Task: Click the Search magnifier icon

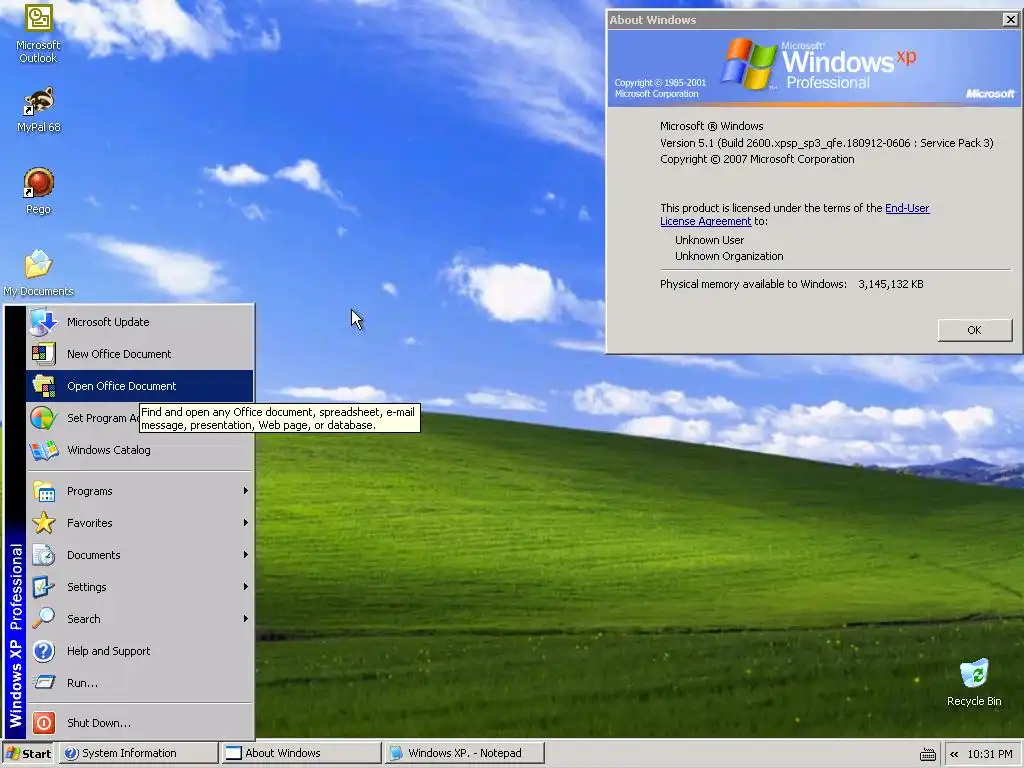Action: (x=44, y=619)
